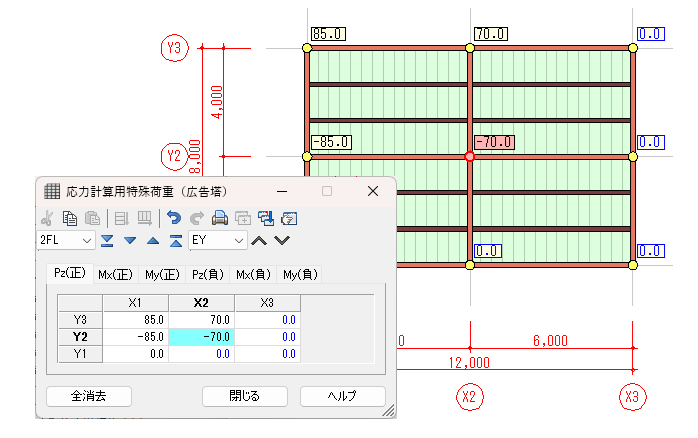Click the fill-down rows icon
The height and width of the screenshot is (438, 698).
(121, 218)
